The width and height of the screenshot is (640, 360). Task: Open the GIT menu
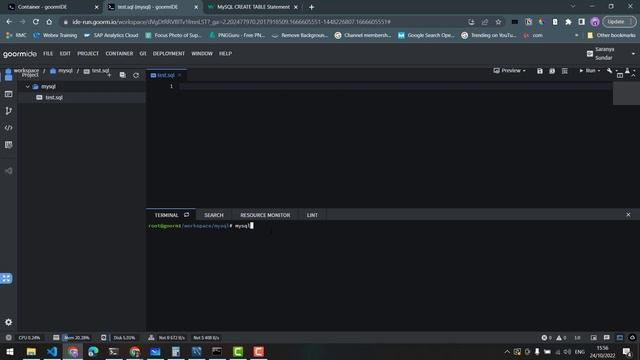143,53
